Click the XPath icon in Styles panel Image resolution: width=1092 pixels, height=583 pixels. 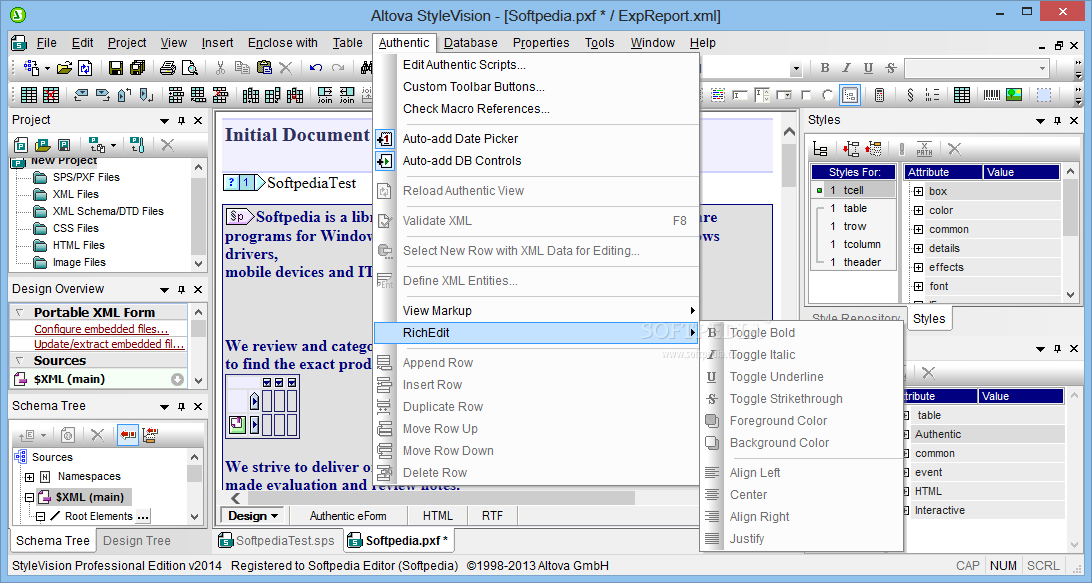coord(924,148)
